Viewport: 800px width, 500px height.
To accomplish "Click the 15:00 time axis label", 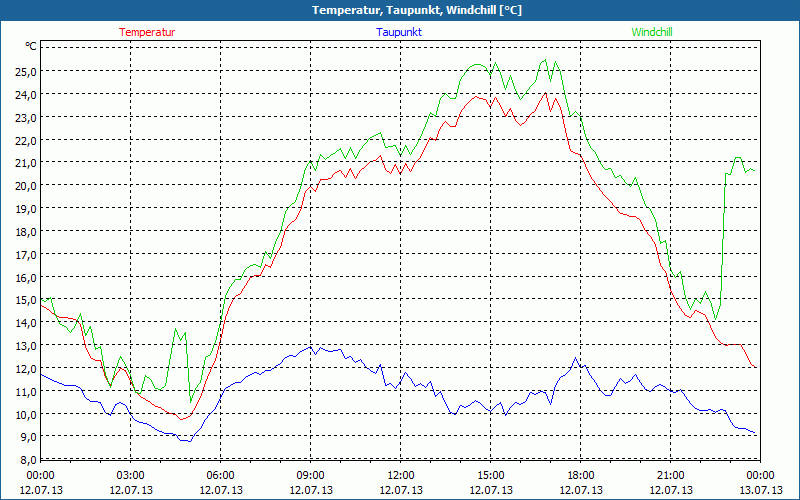I will tap(490, 476).
